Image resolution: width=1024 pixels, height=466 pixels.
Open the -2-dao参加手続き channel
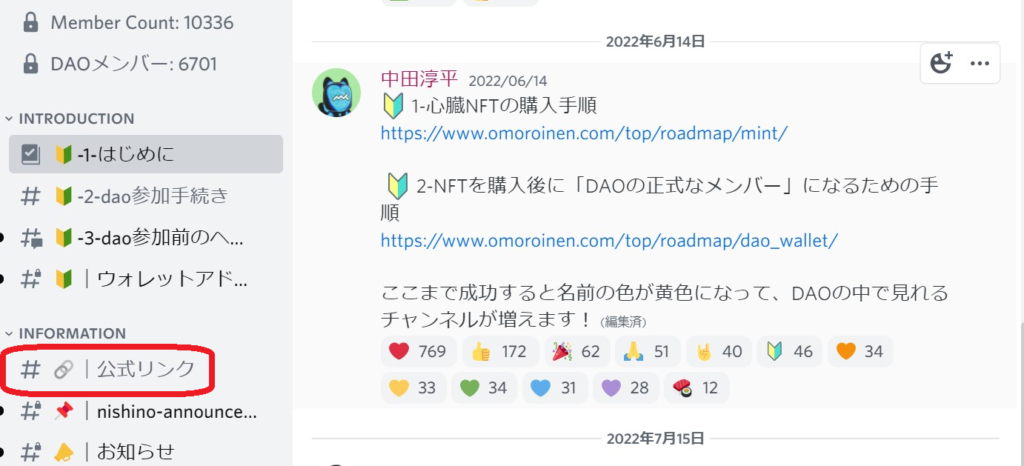[x=146, y=196]
